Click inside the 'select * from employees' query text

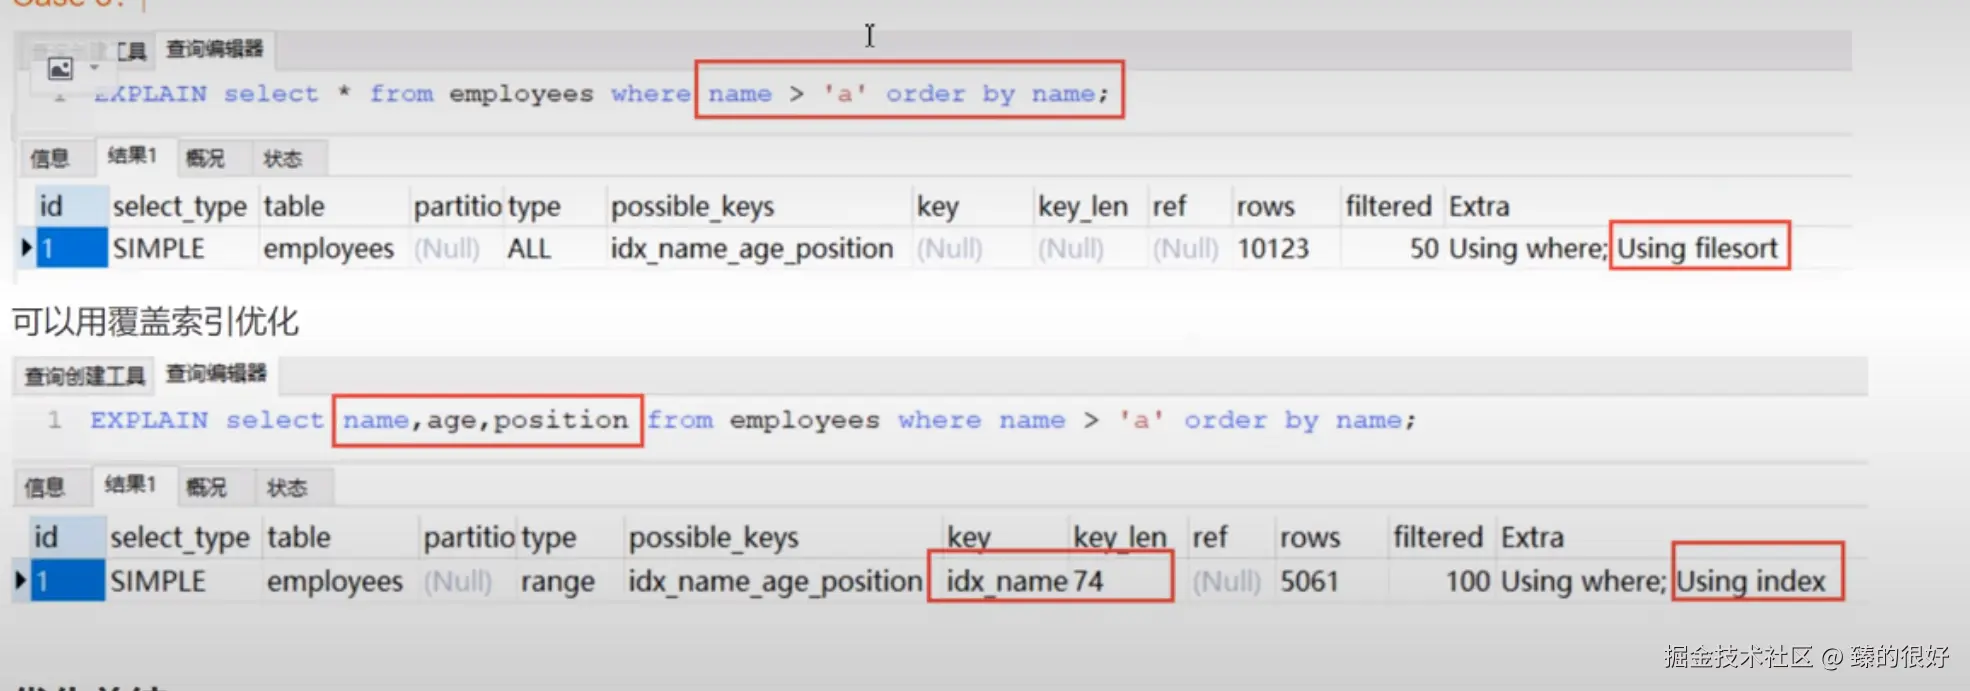click(x=601, y=94)
